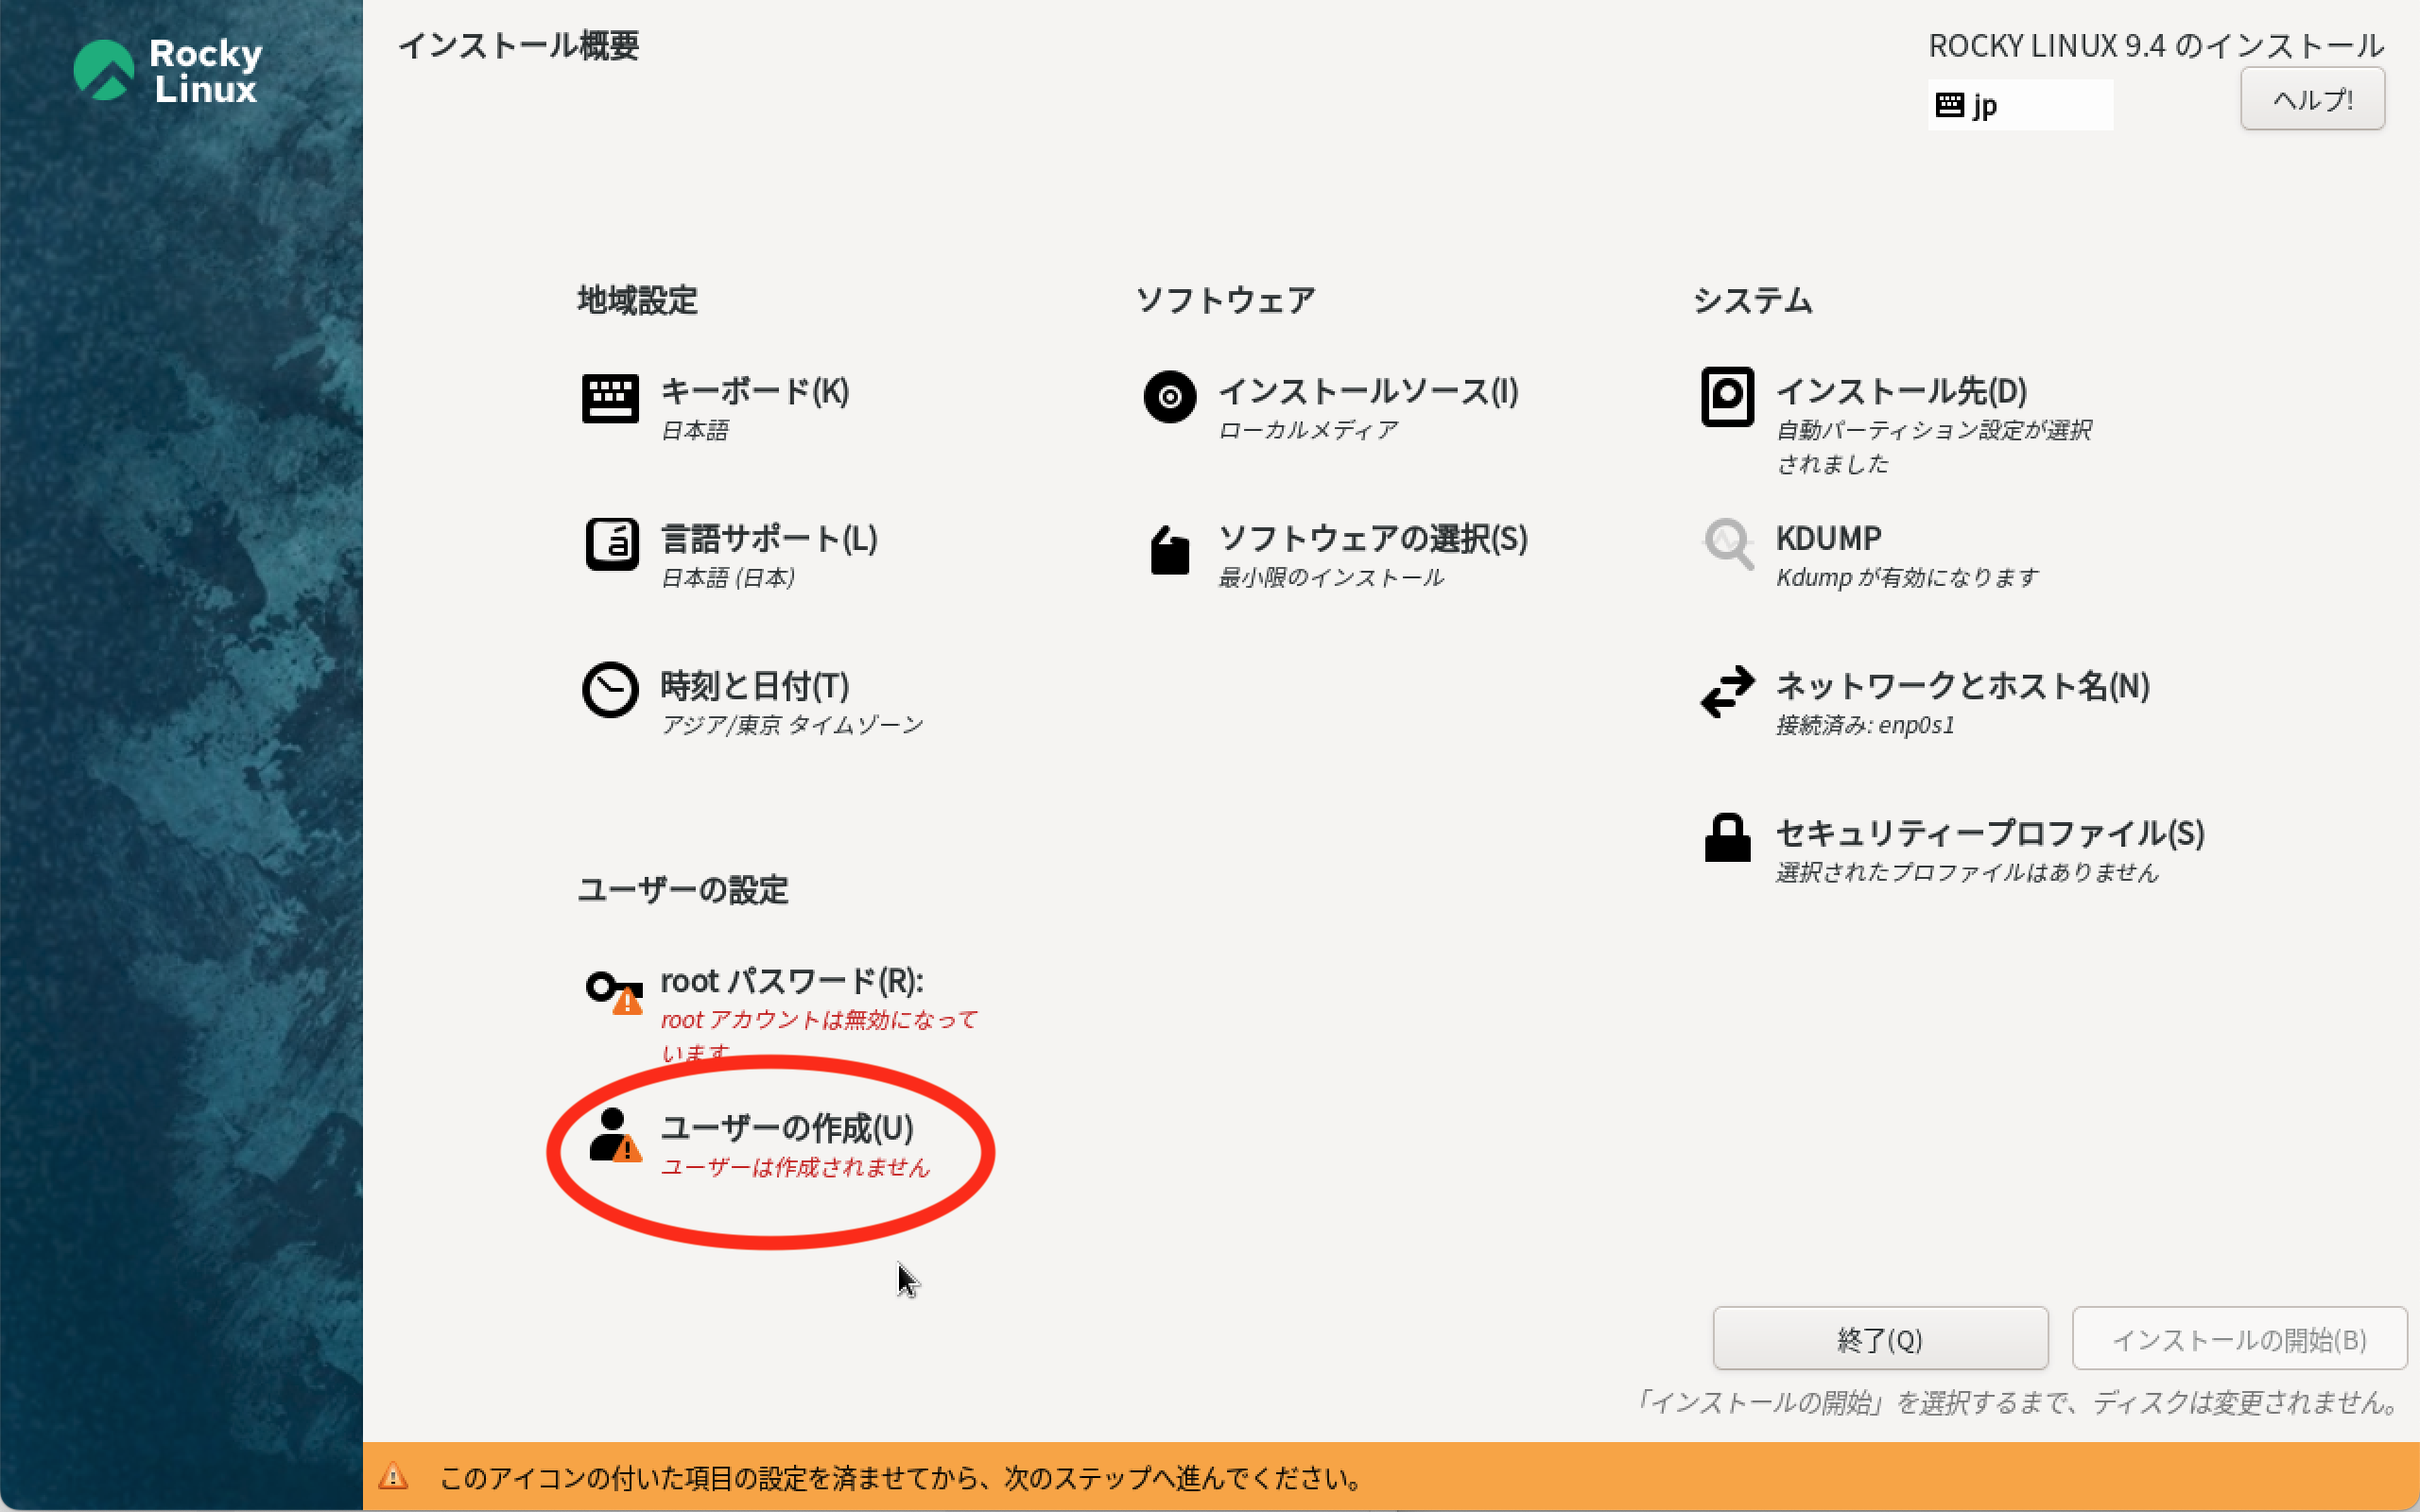Open 言語サポート(L) settings
Screen dimensions: 2420x1512
[x=769, y=539]
